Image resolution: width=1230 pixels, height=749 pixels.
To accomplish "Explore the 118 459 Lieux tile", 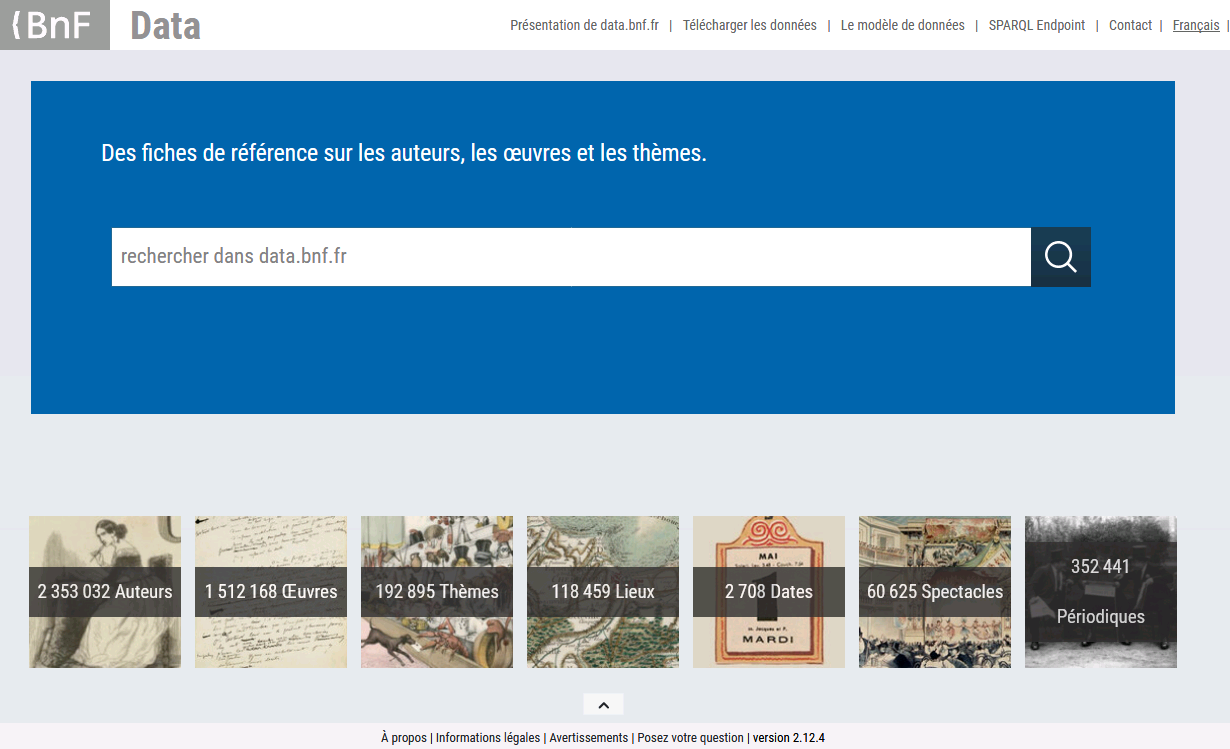I will pos(603,592).
